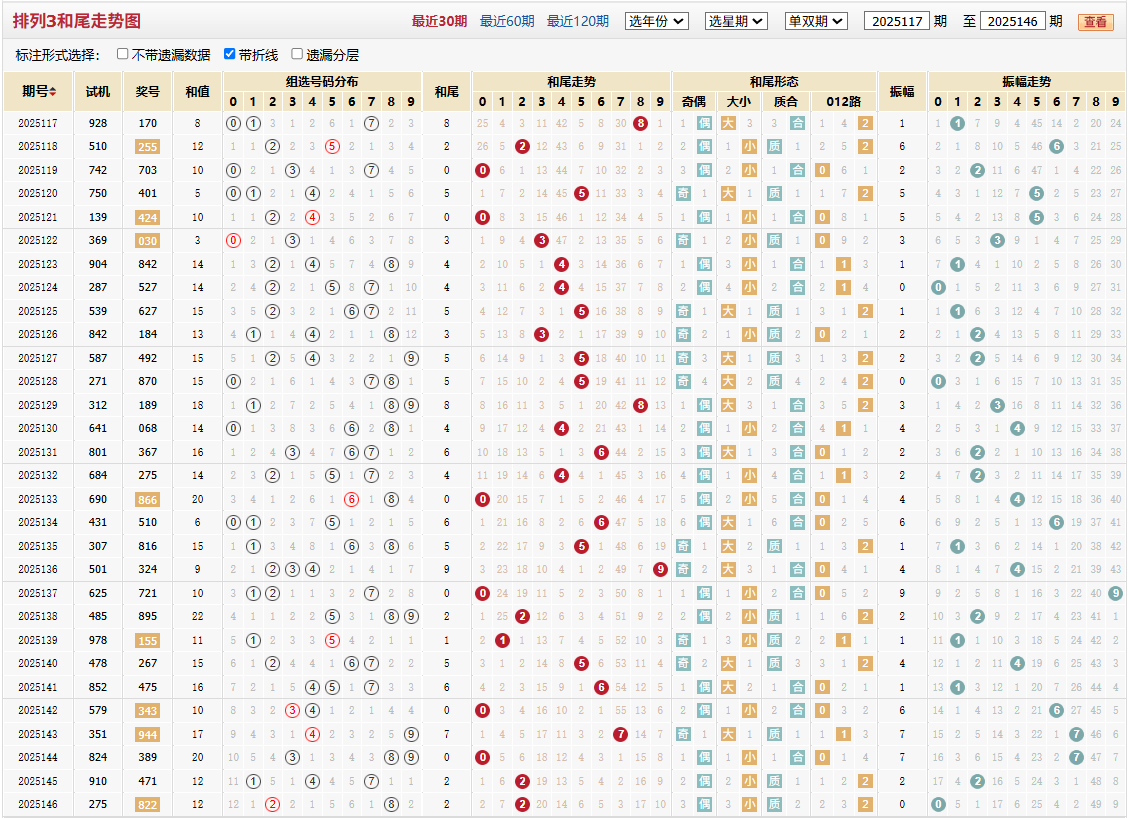
Task: Open the 单双期 dropdown
Action: pyautogui.click(x=817, y=22)
